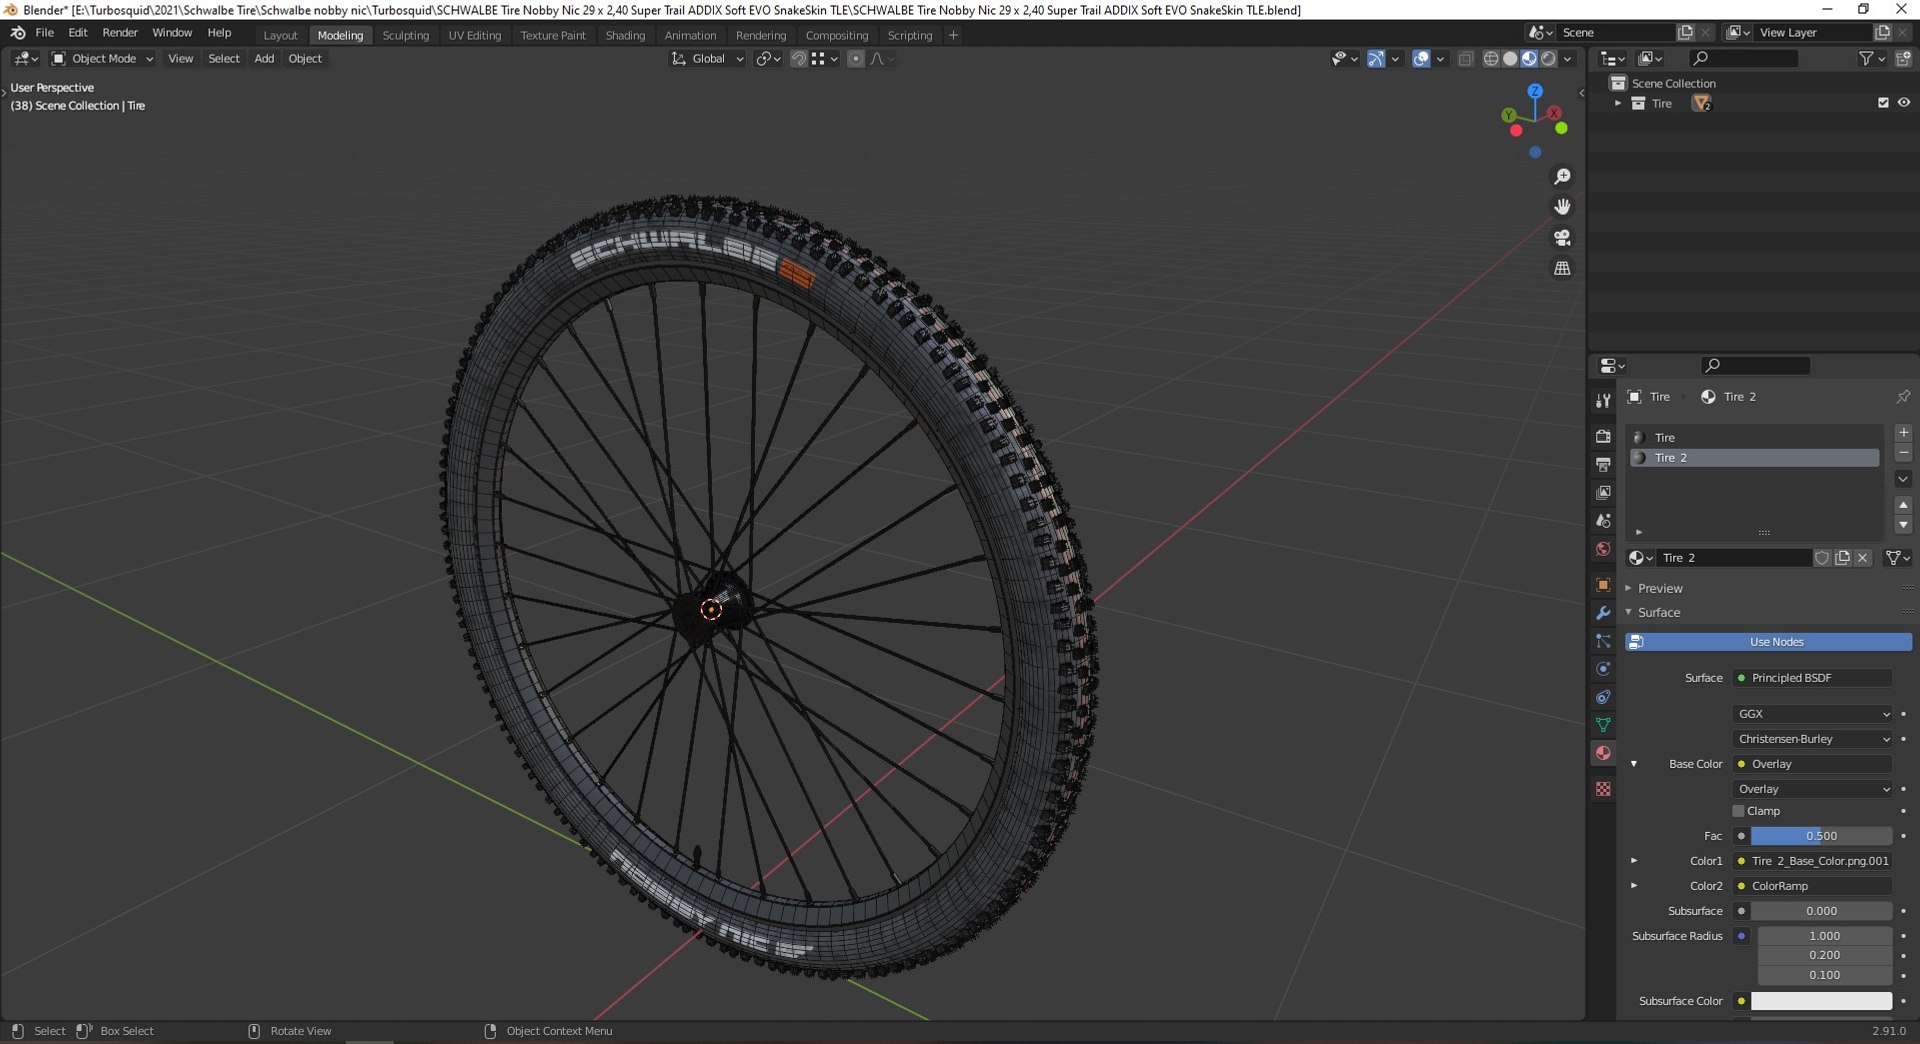Add a new material slot with plus
Image resolution: width=1920 pixels, height=1044 pixels.
(1904, 433)
